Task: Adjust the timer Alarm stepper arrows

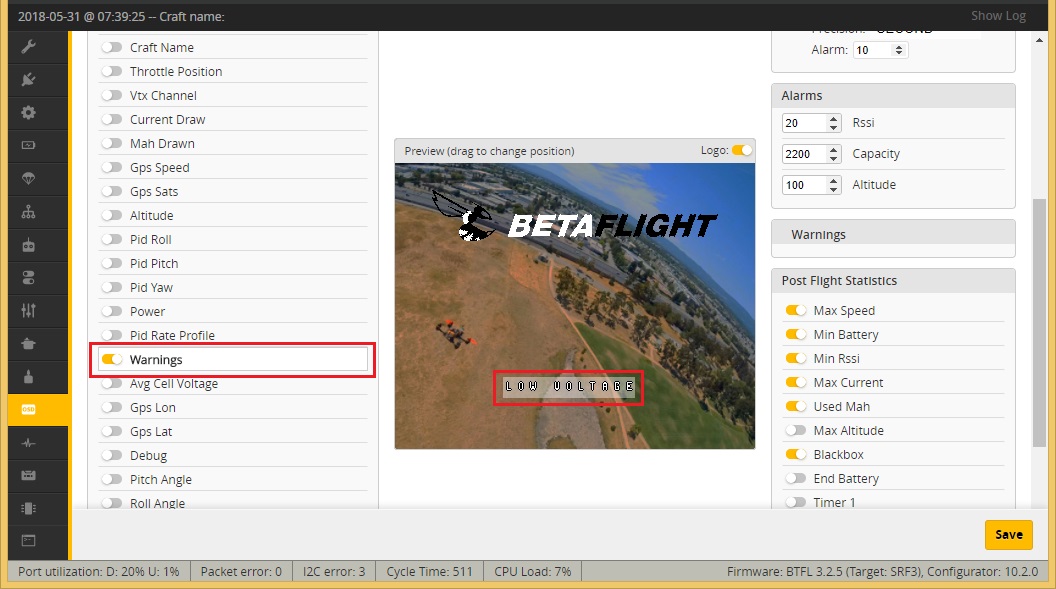Action: click(x=898, y=50)
